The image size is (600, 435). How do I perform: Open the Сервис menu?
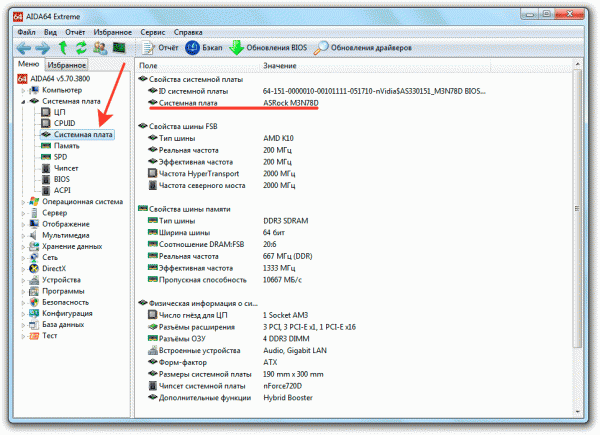point(153,32)
